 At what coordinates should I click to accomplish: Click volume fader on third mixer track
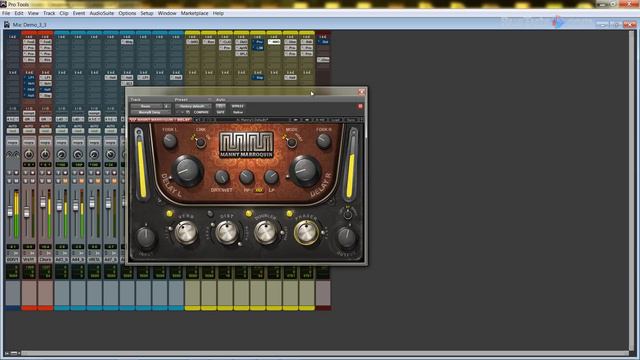42,202
